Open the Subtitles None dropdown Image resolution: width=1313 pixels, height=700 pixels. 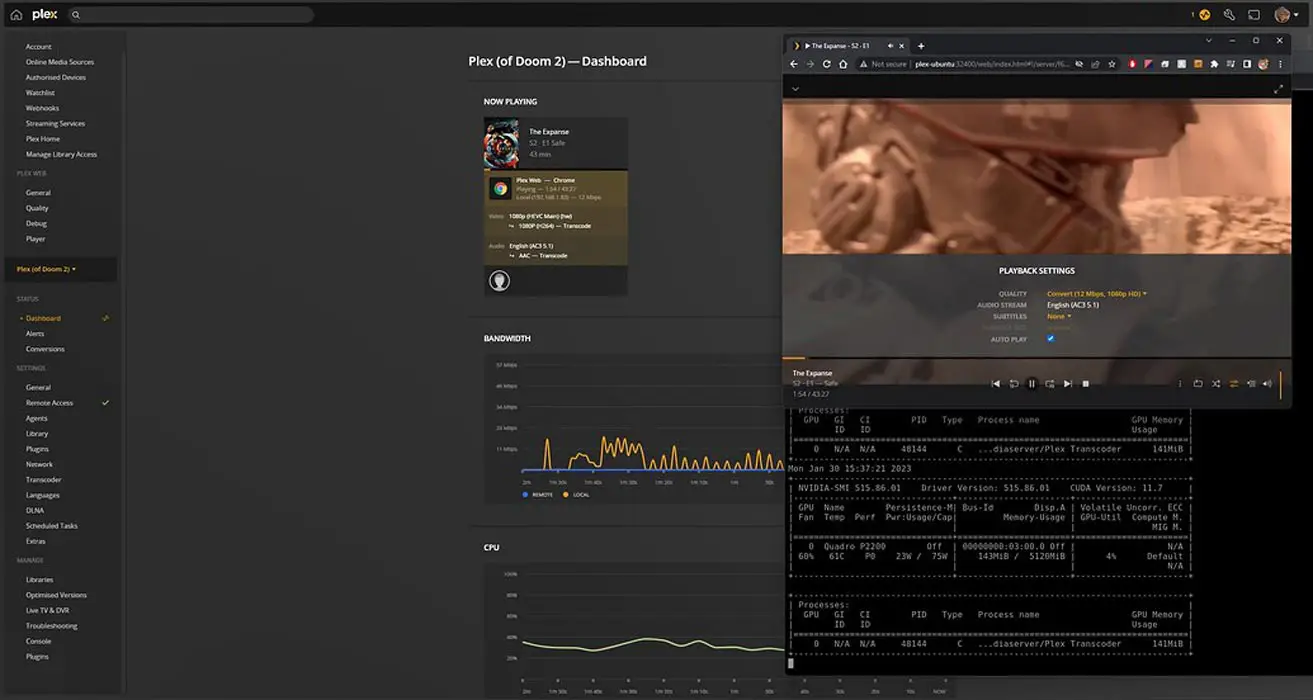1059,316
